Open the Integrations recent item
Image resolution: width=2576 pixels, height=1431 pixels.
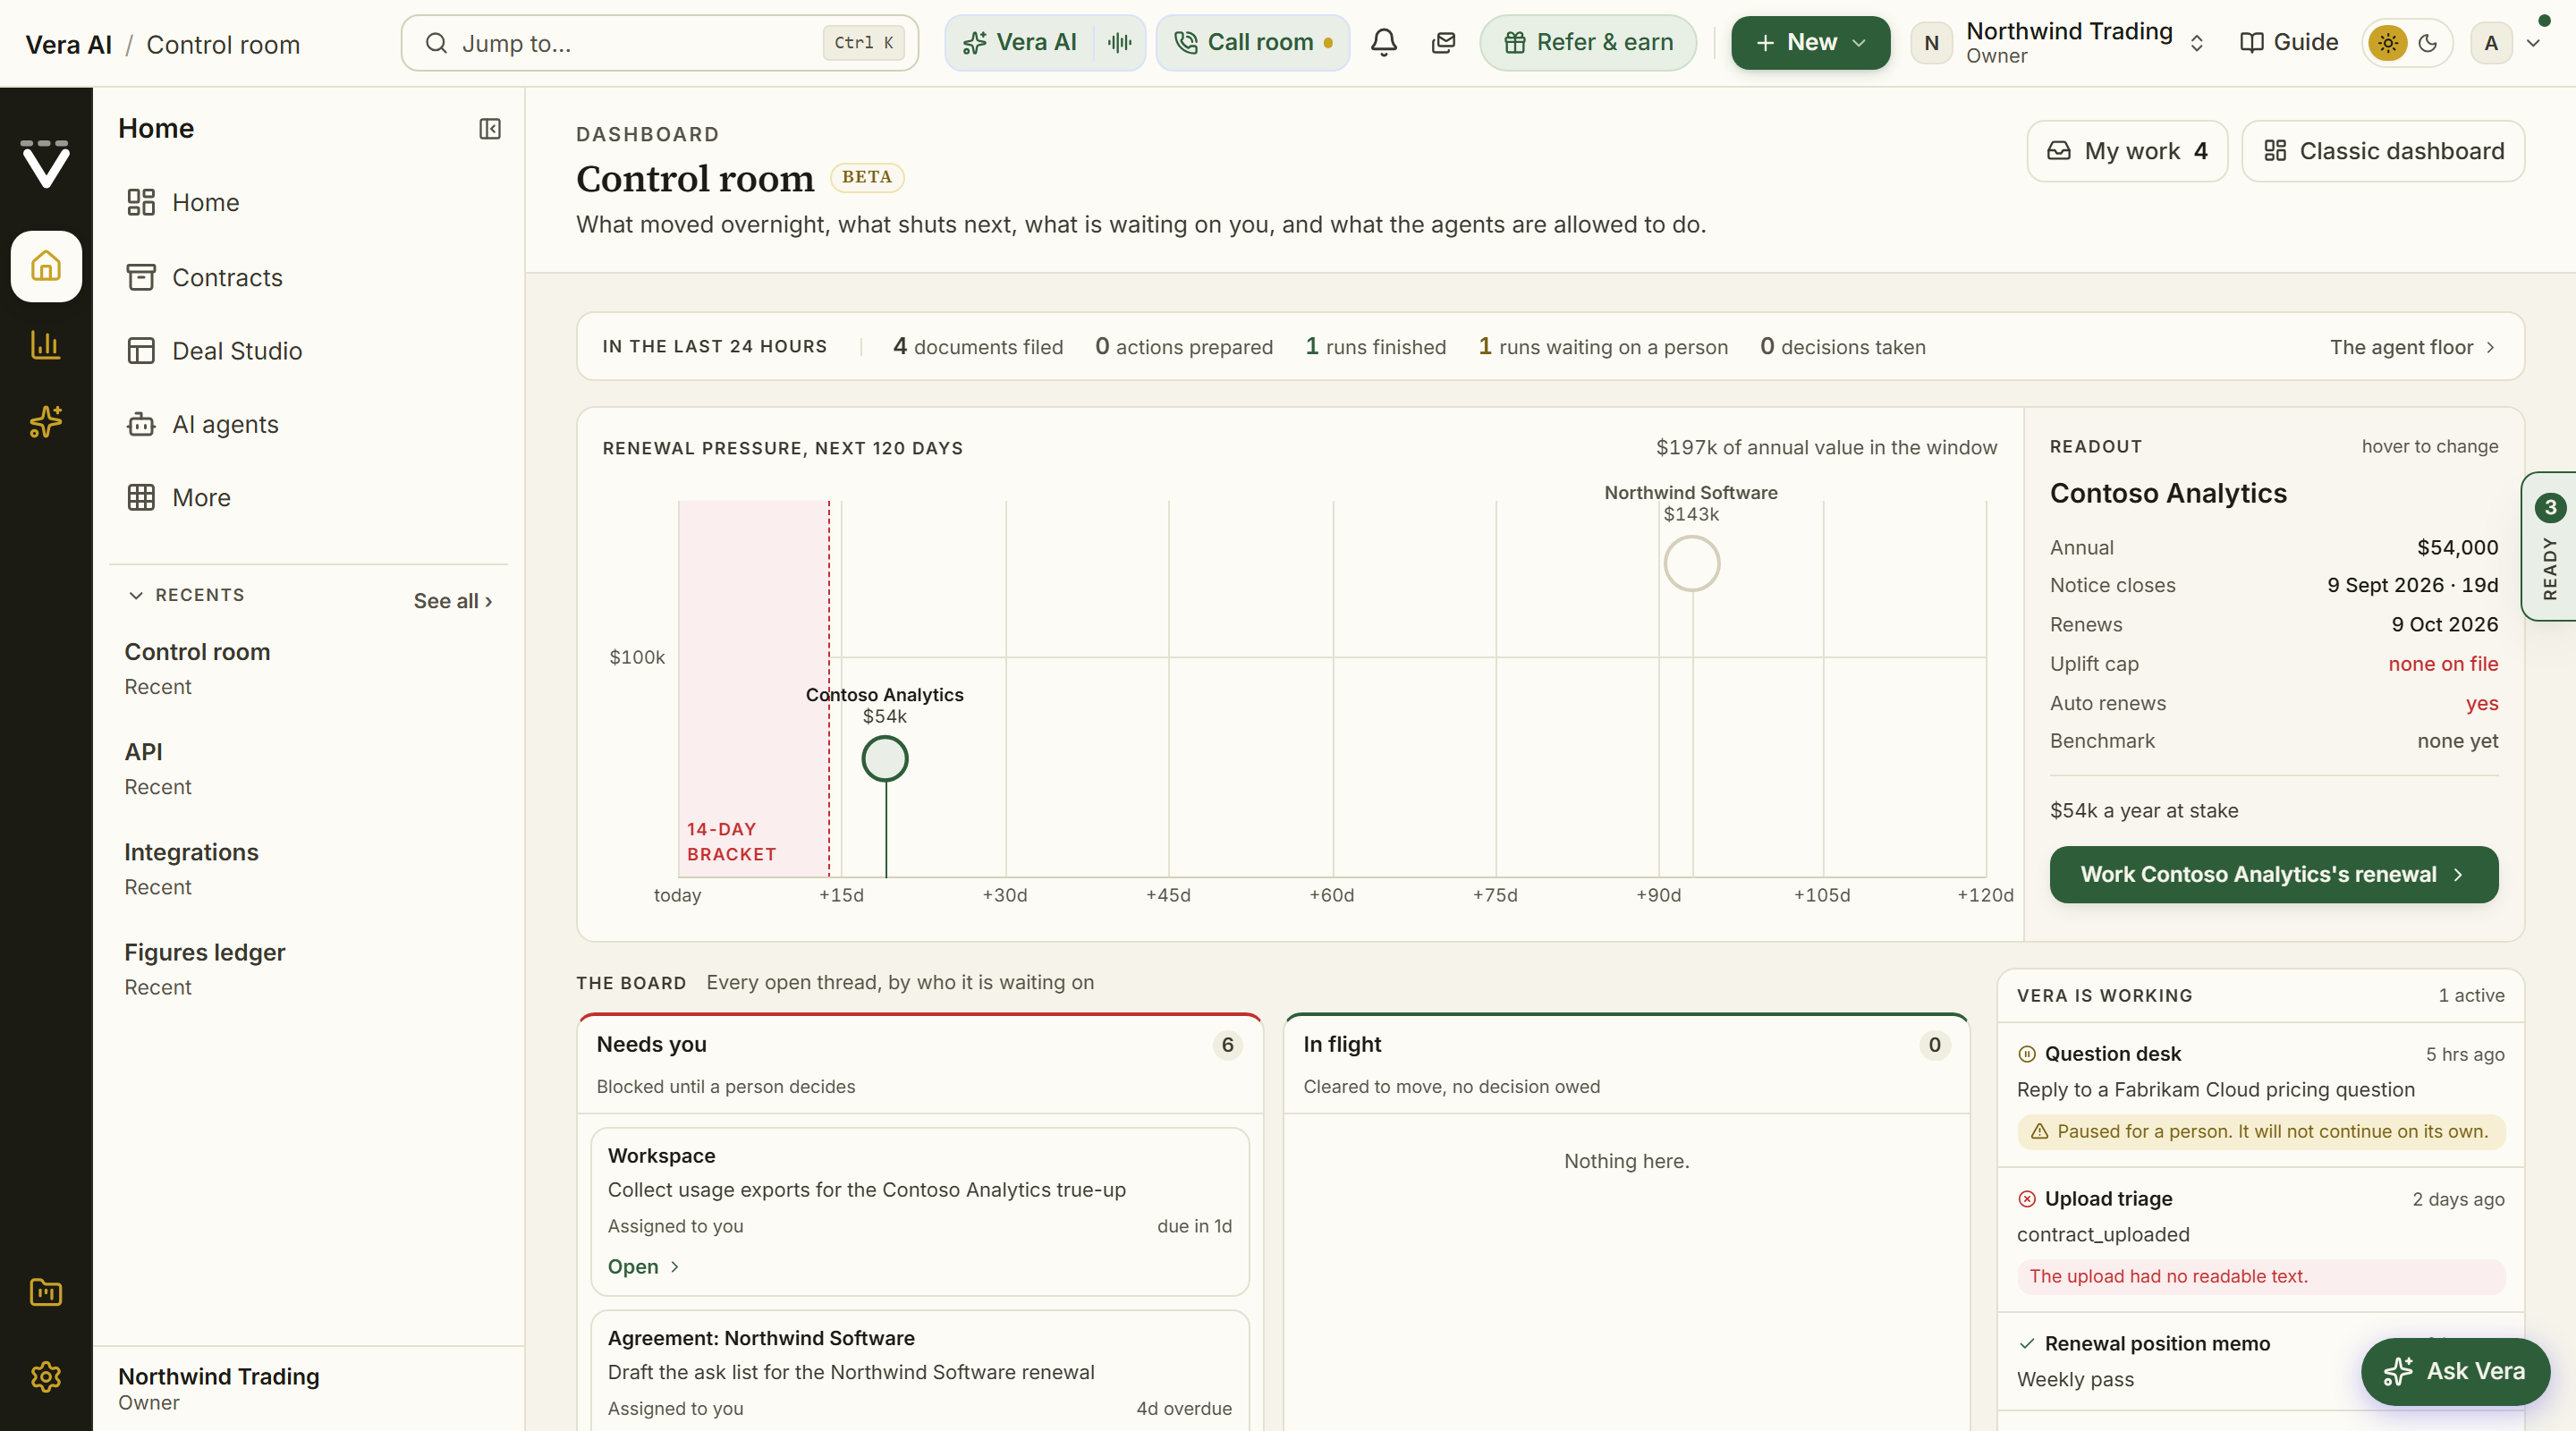pos(308,869)
